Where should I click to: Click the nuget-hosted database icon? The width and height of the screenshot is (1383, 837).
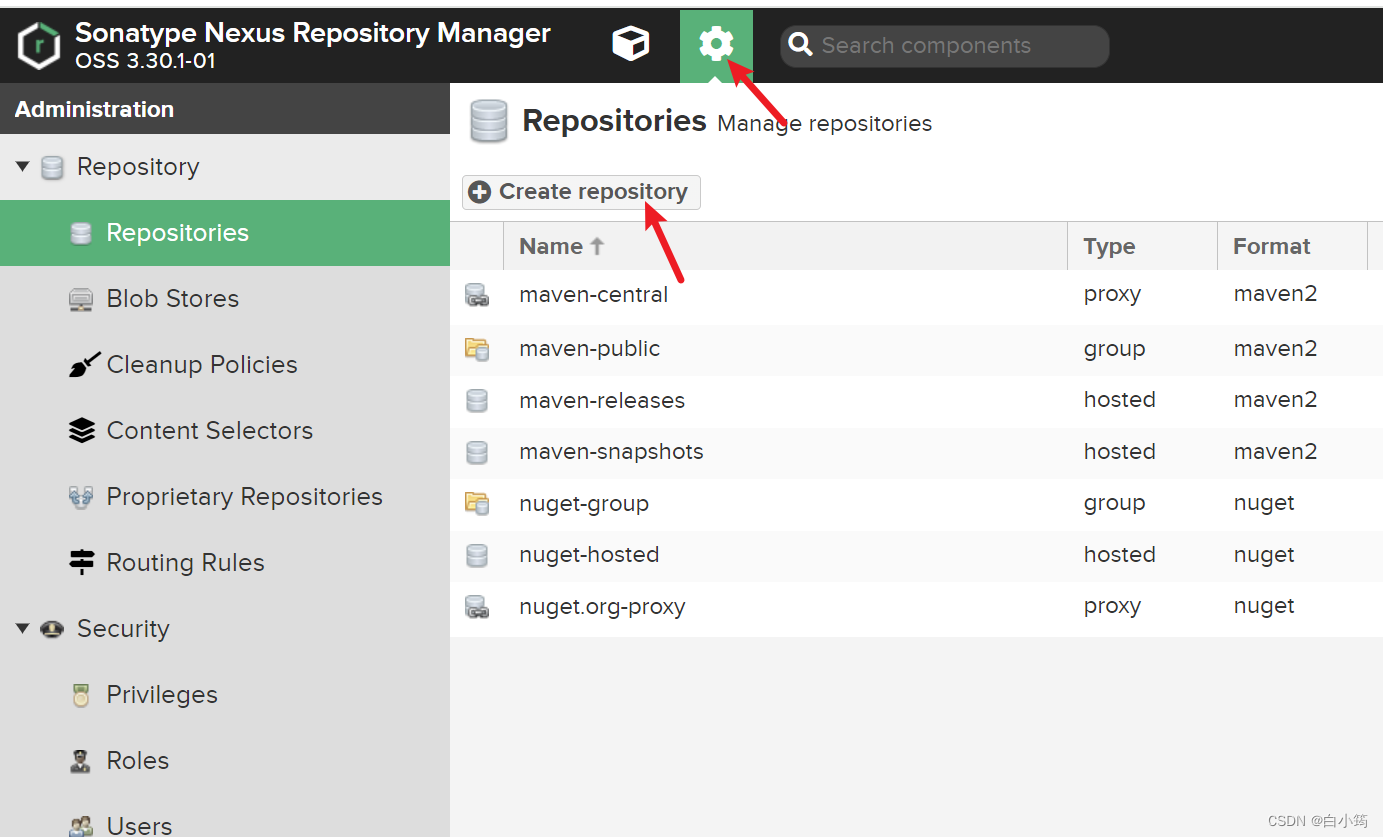pyautogui.click(x=477, y=555)
